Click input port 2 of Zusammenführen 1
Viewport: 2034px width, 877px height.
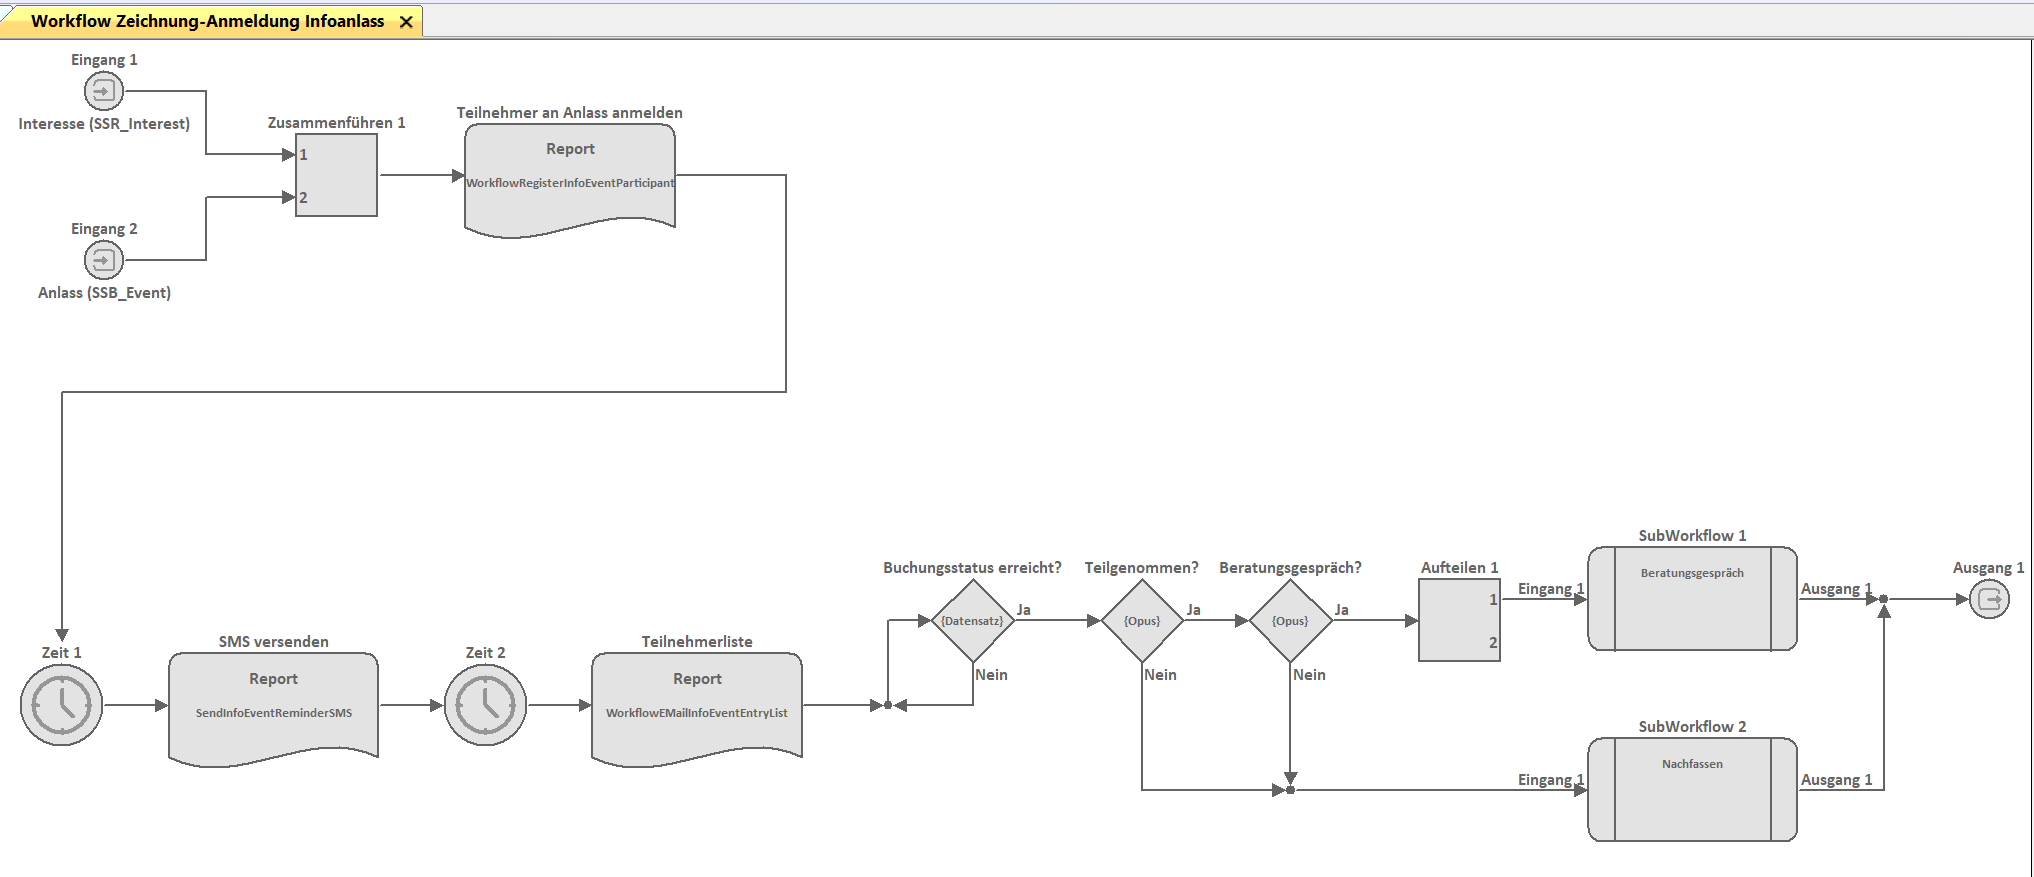pyautogui.click(x=303, y=198)
